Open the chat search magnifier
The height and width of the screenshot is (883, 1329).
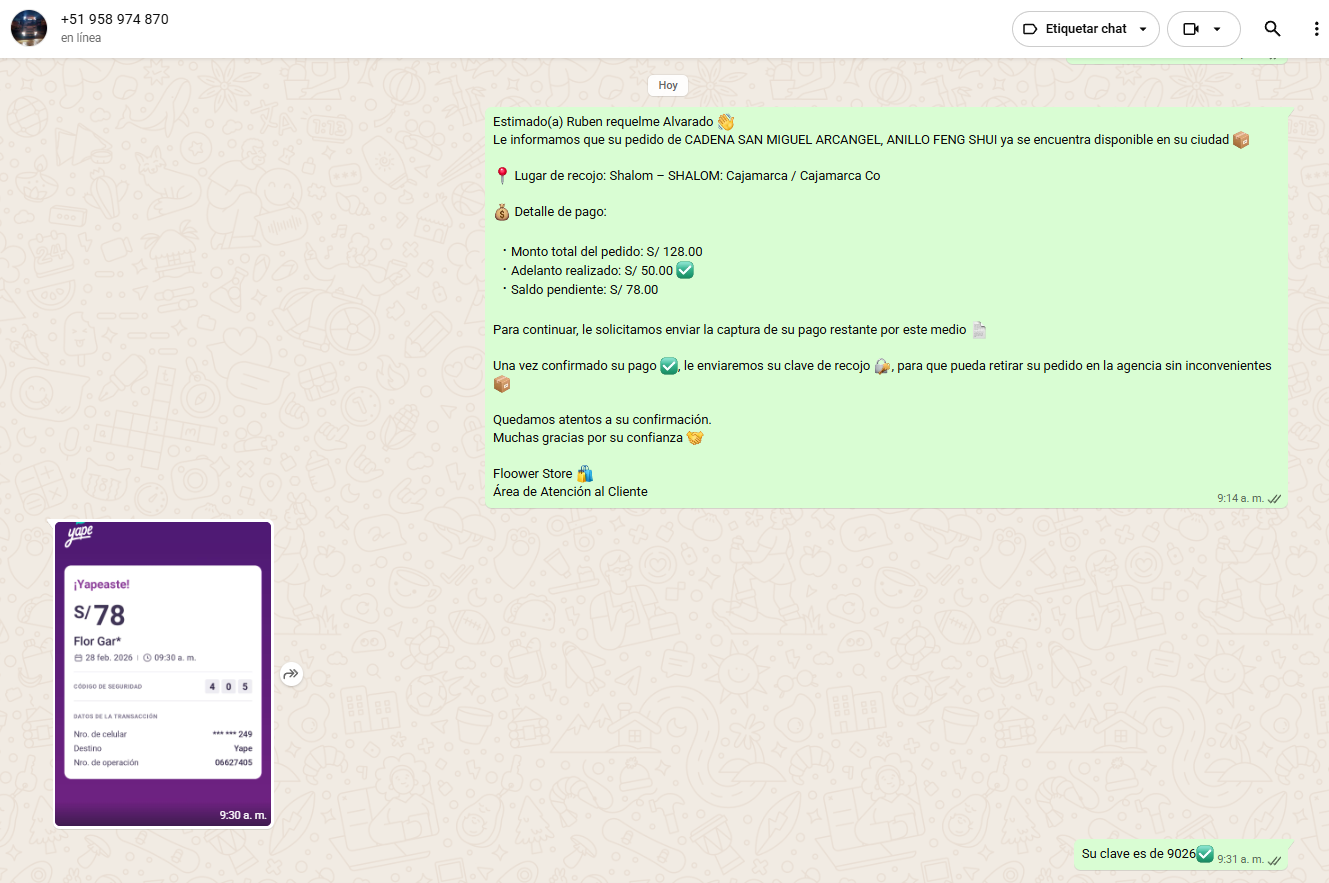click(1272, 29)
